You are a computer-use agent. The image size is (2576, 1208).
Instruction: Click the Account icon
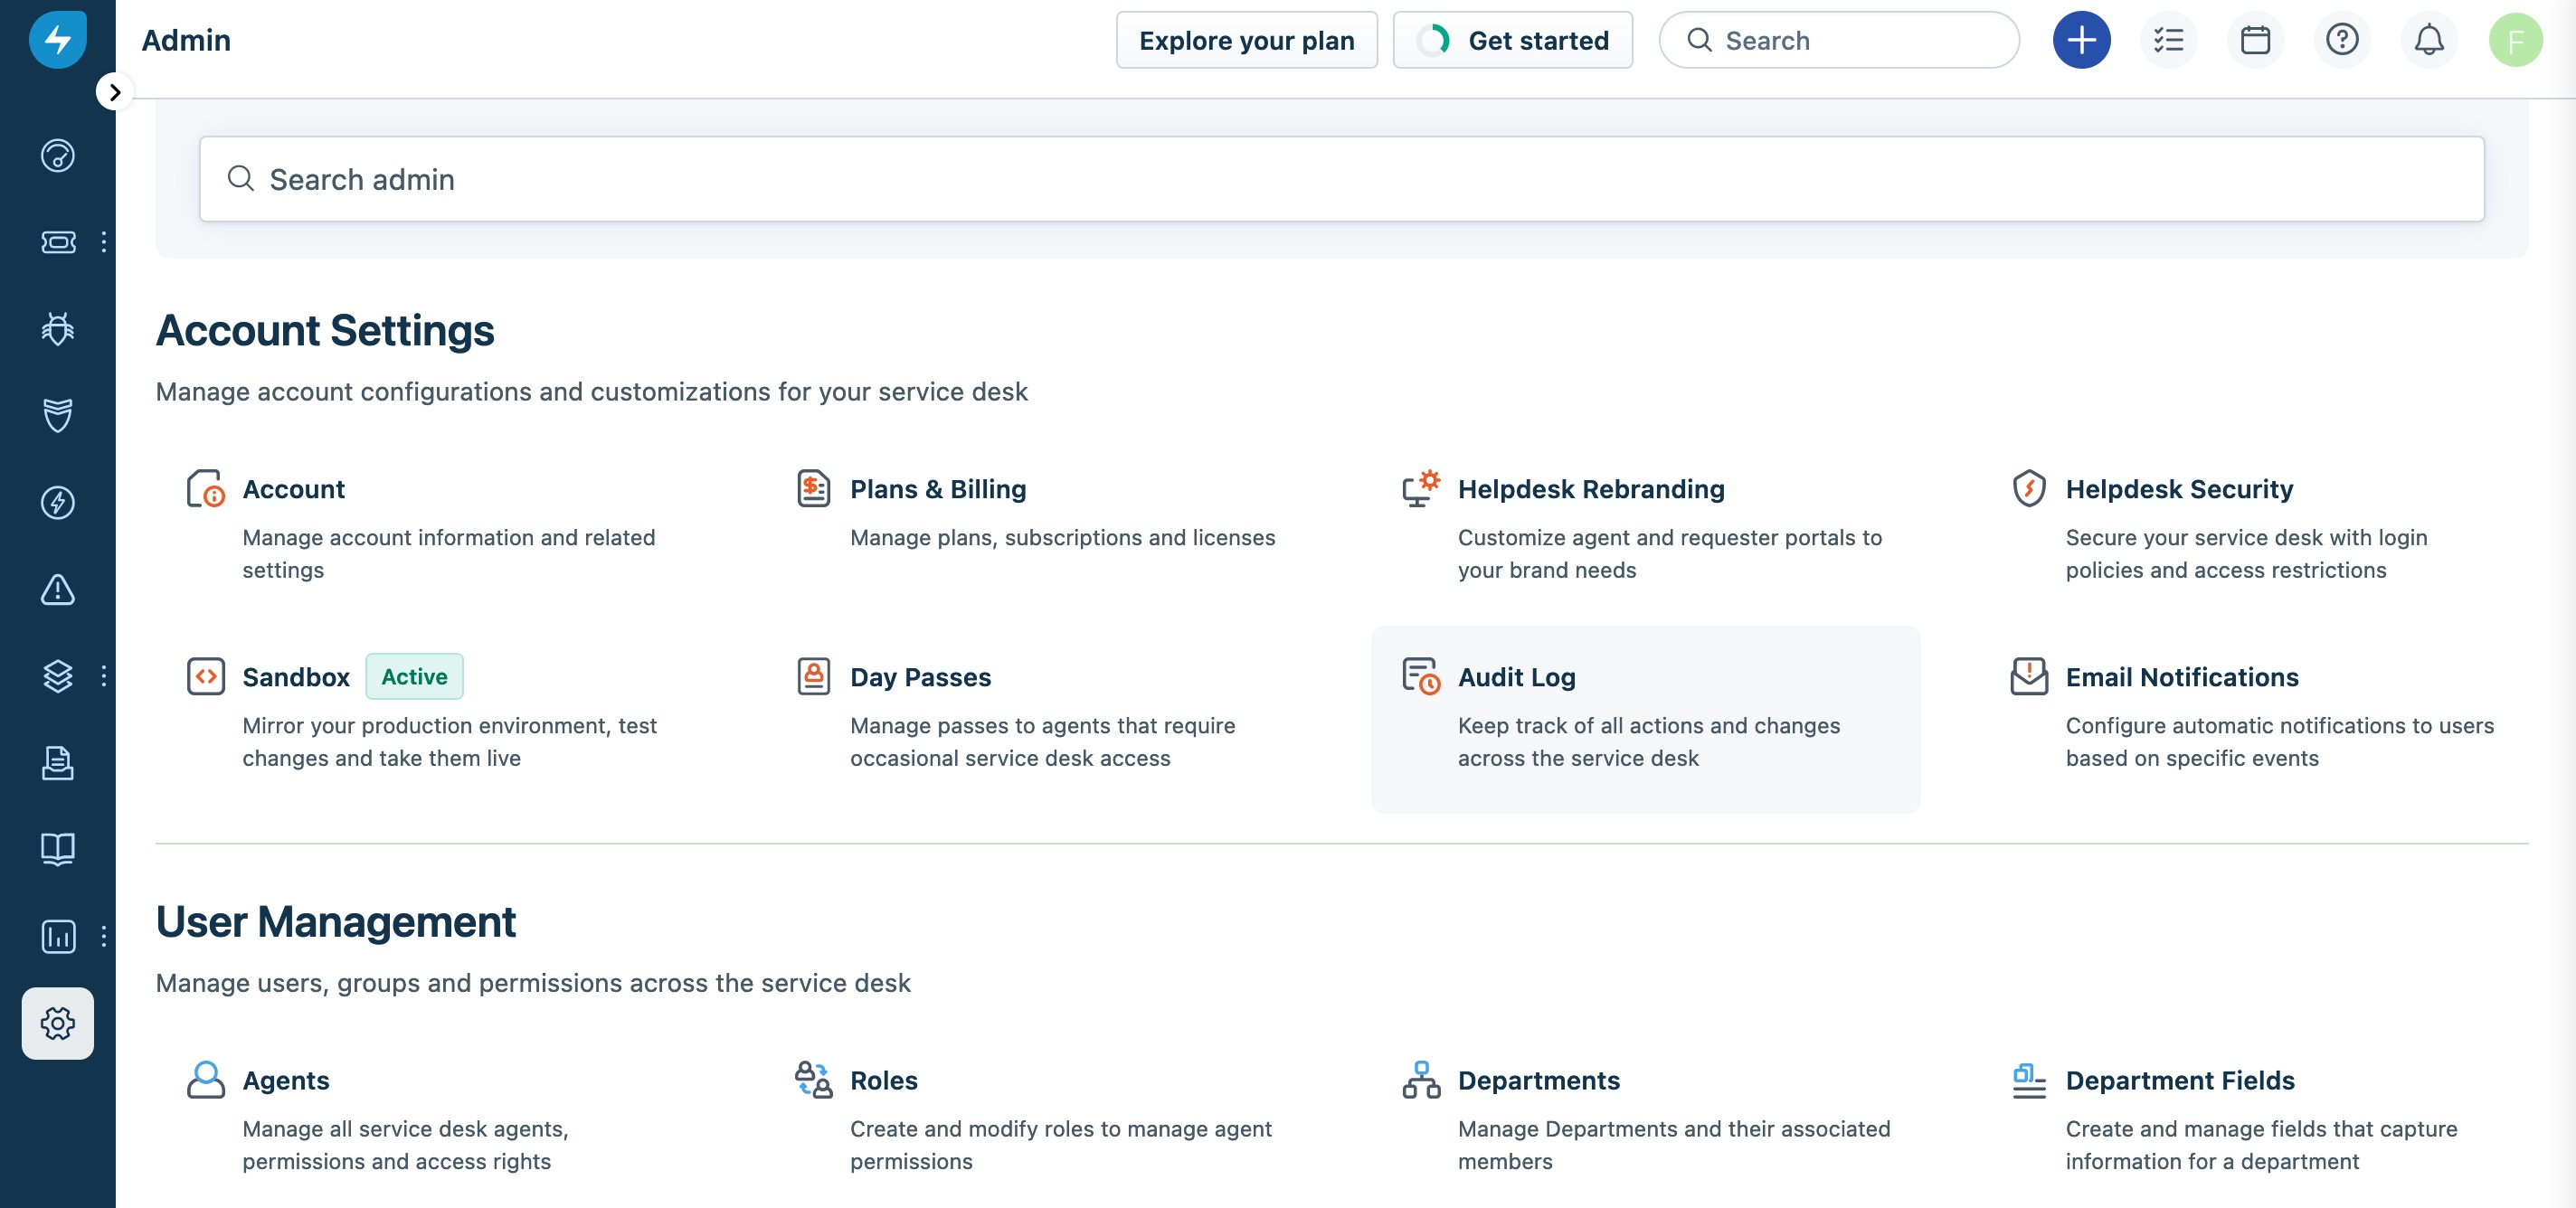(x=205, y=489)
